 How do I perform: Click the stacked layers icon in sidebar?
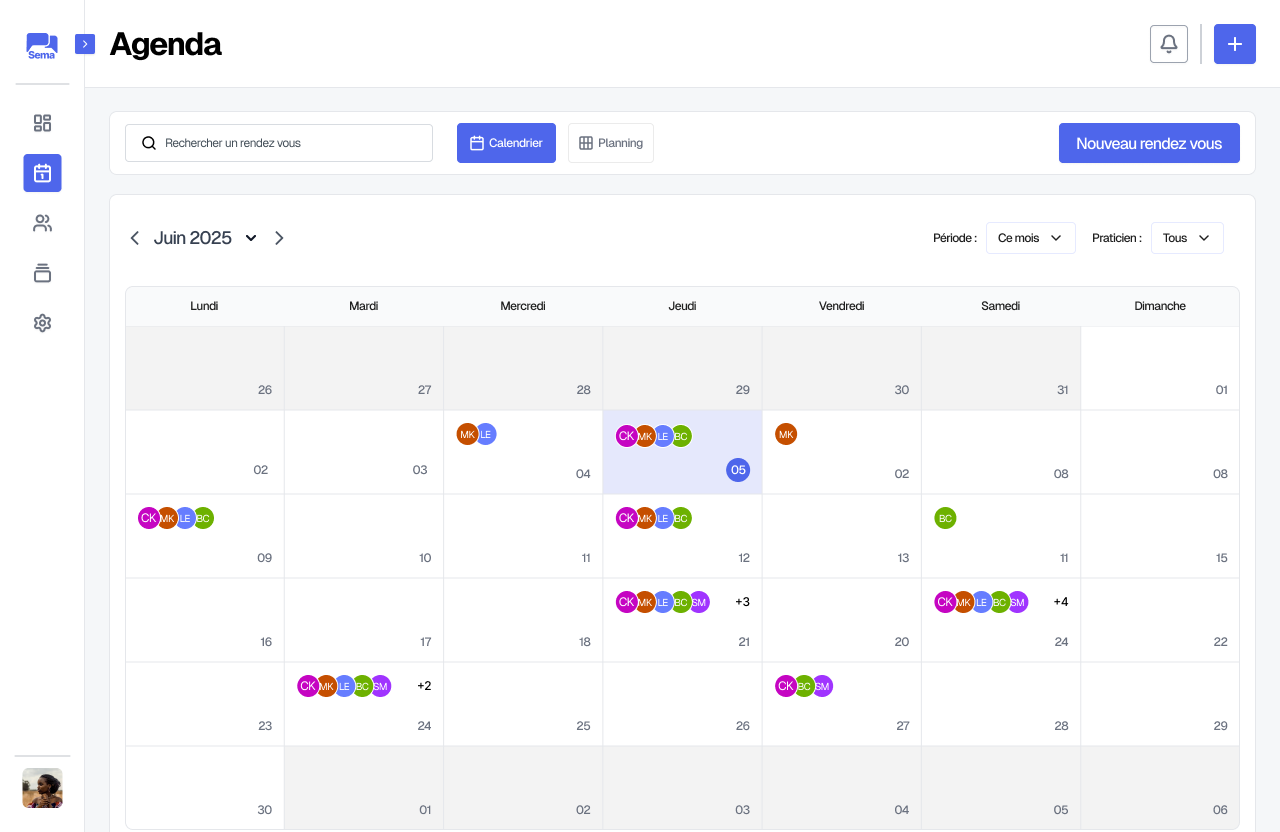pyautogui.click(x=42, y=273)
